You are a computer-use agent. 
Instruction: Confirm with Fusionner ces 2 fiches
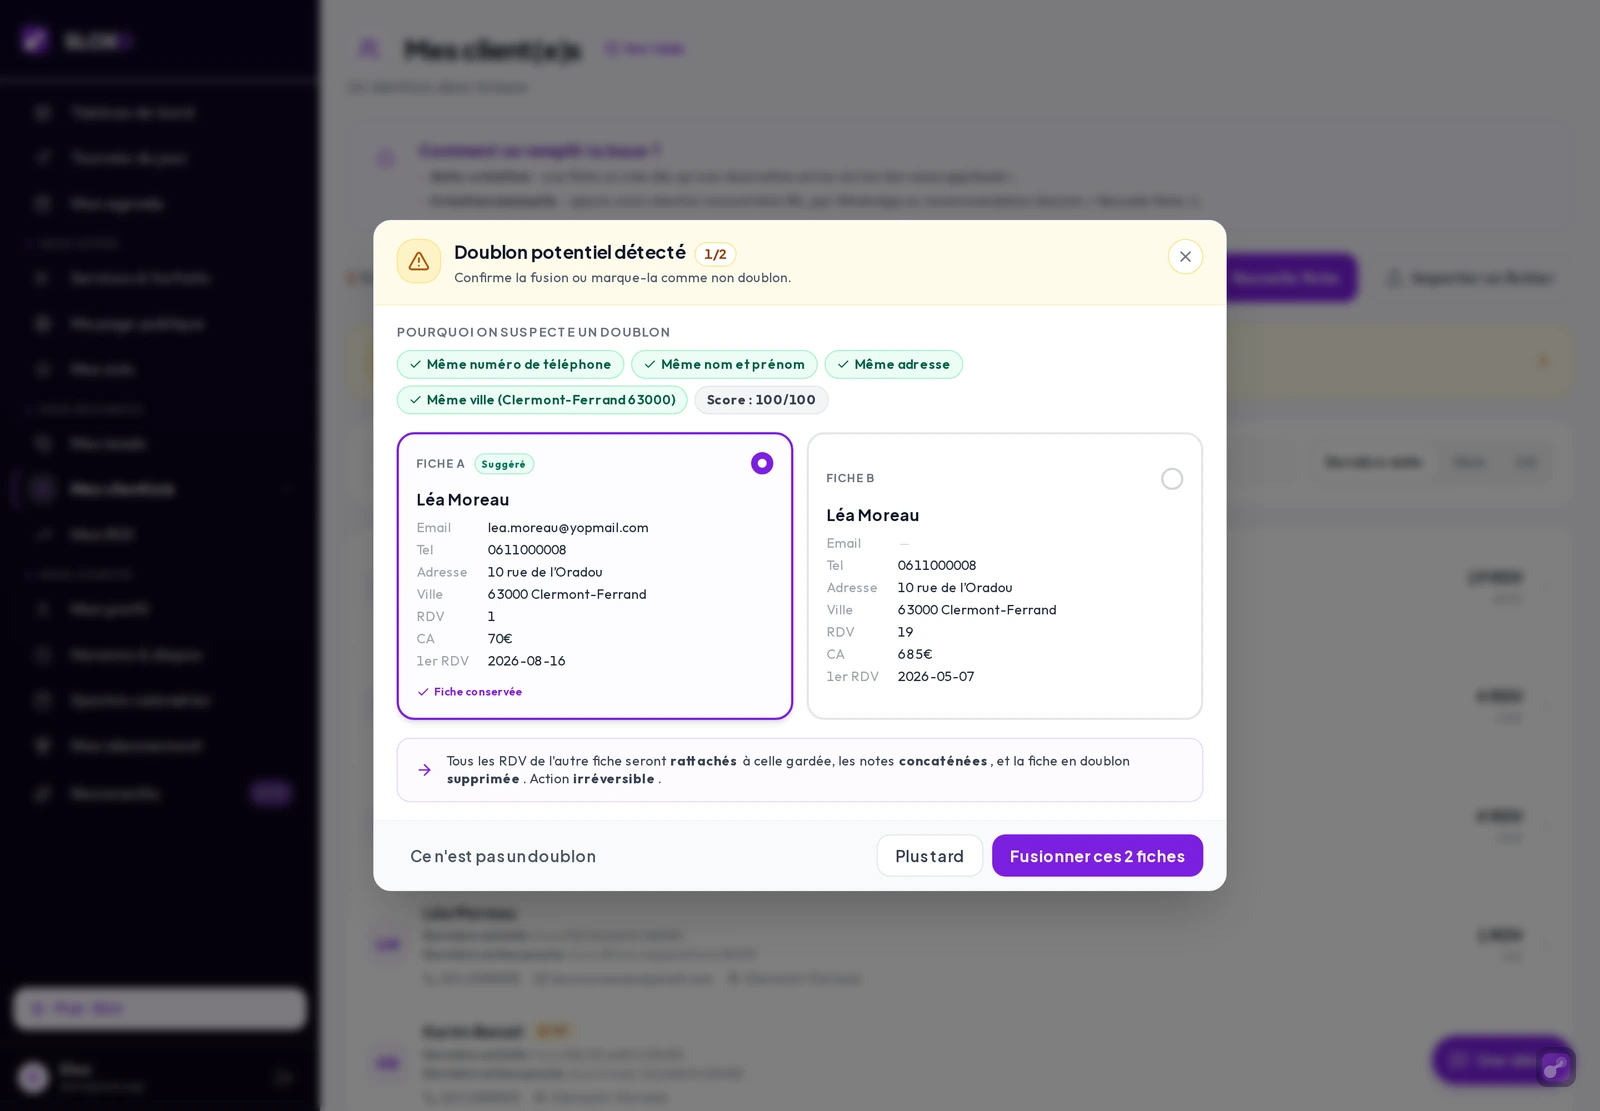[x=1097, y=856]
